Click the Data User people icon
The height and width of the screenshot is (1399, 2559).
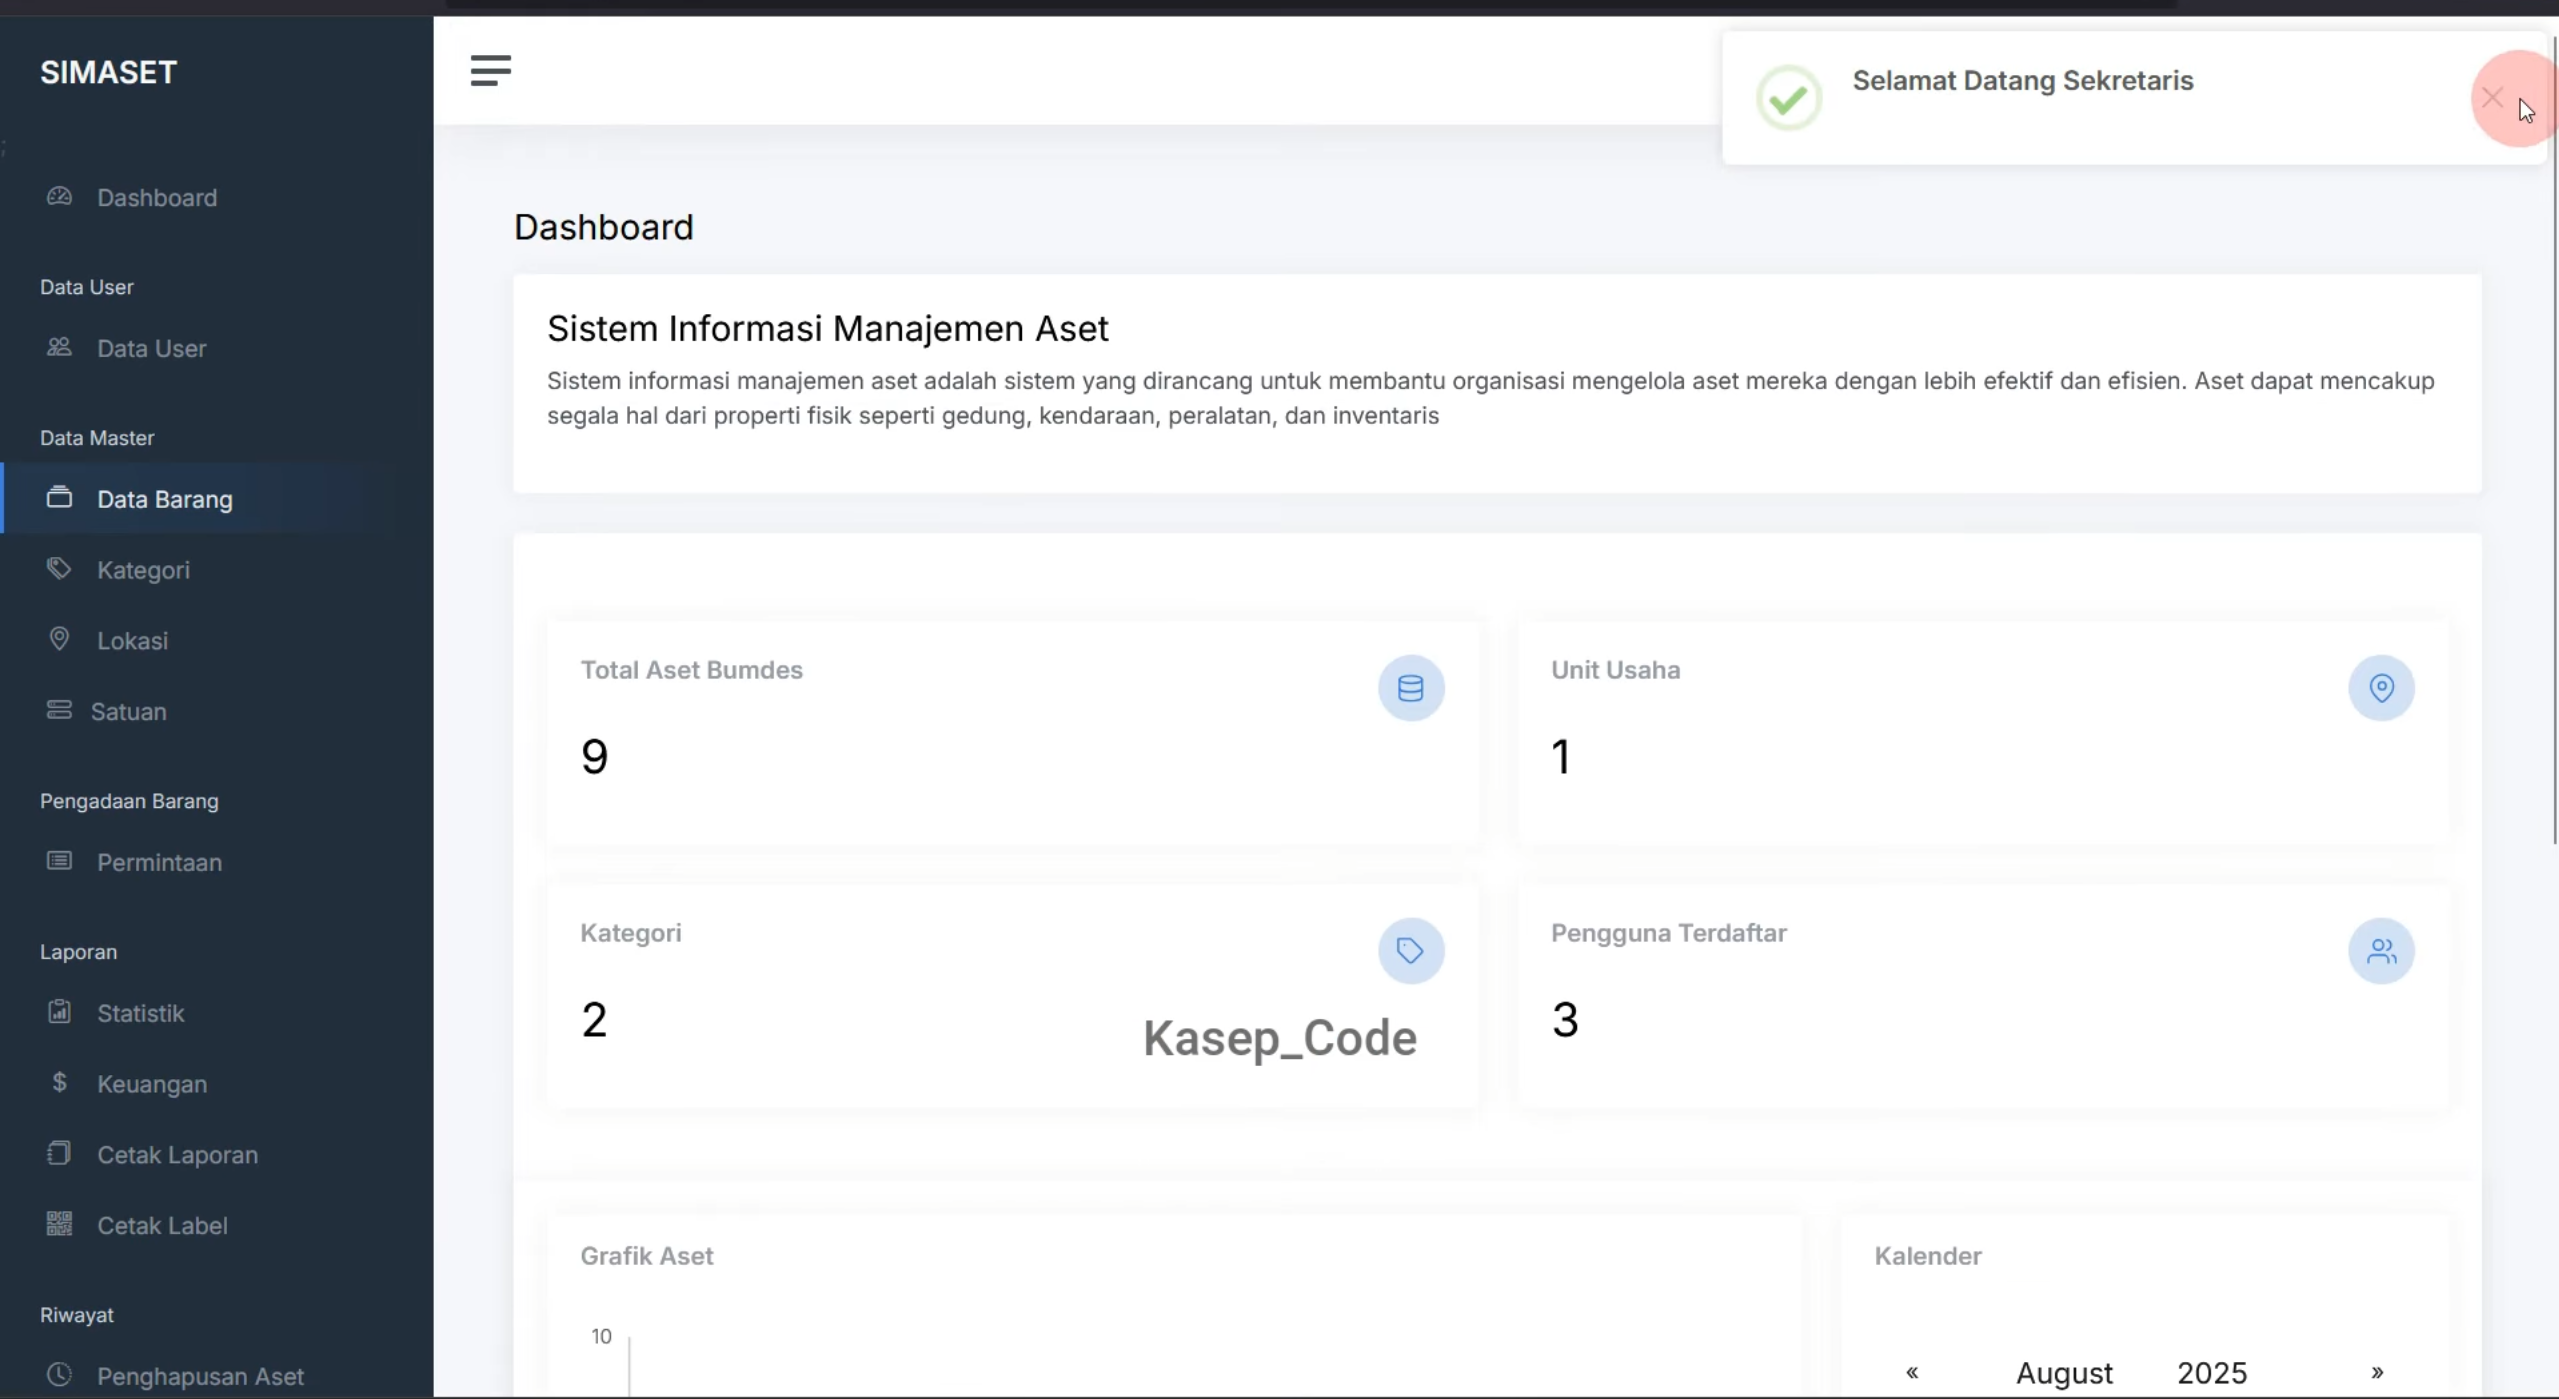[59, 347]
